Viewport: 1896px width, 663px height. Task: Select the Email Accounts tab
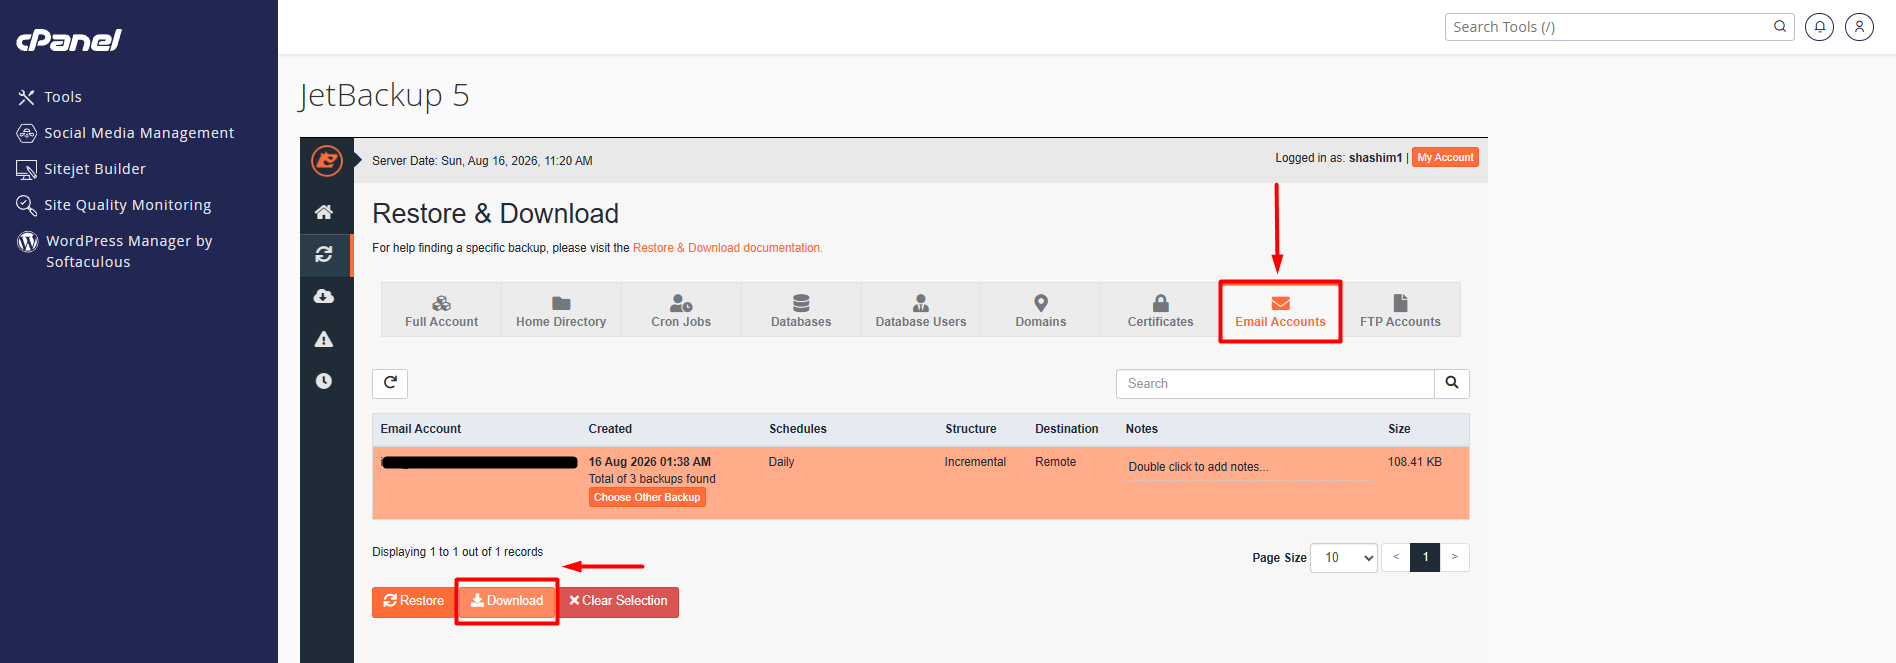coord(1280,310)
